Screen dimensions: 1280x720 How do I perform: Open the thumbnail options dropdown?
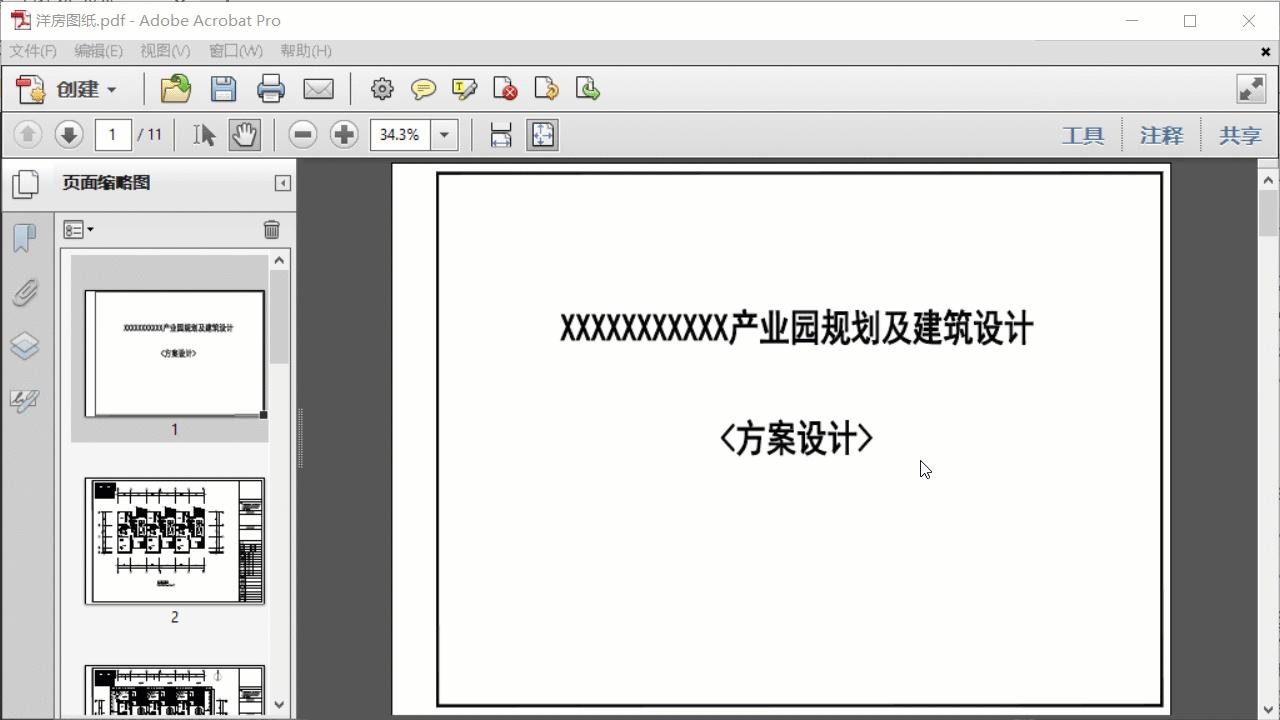tap(78, 229)
